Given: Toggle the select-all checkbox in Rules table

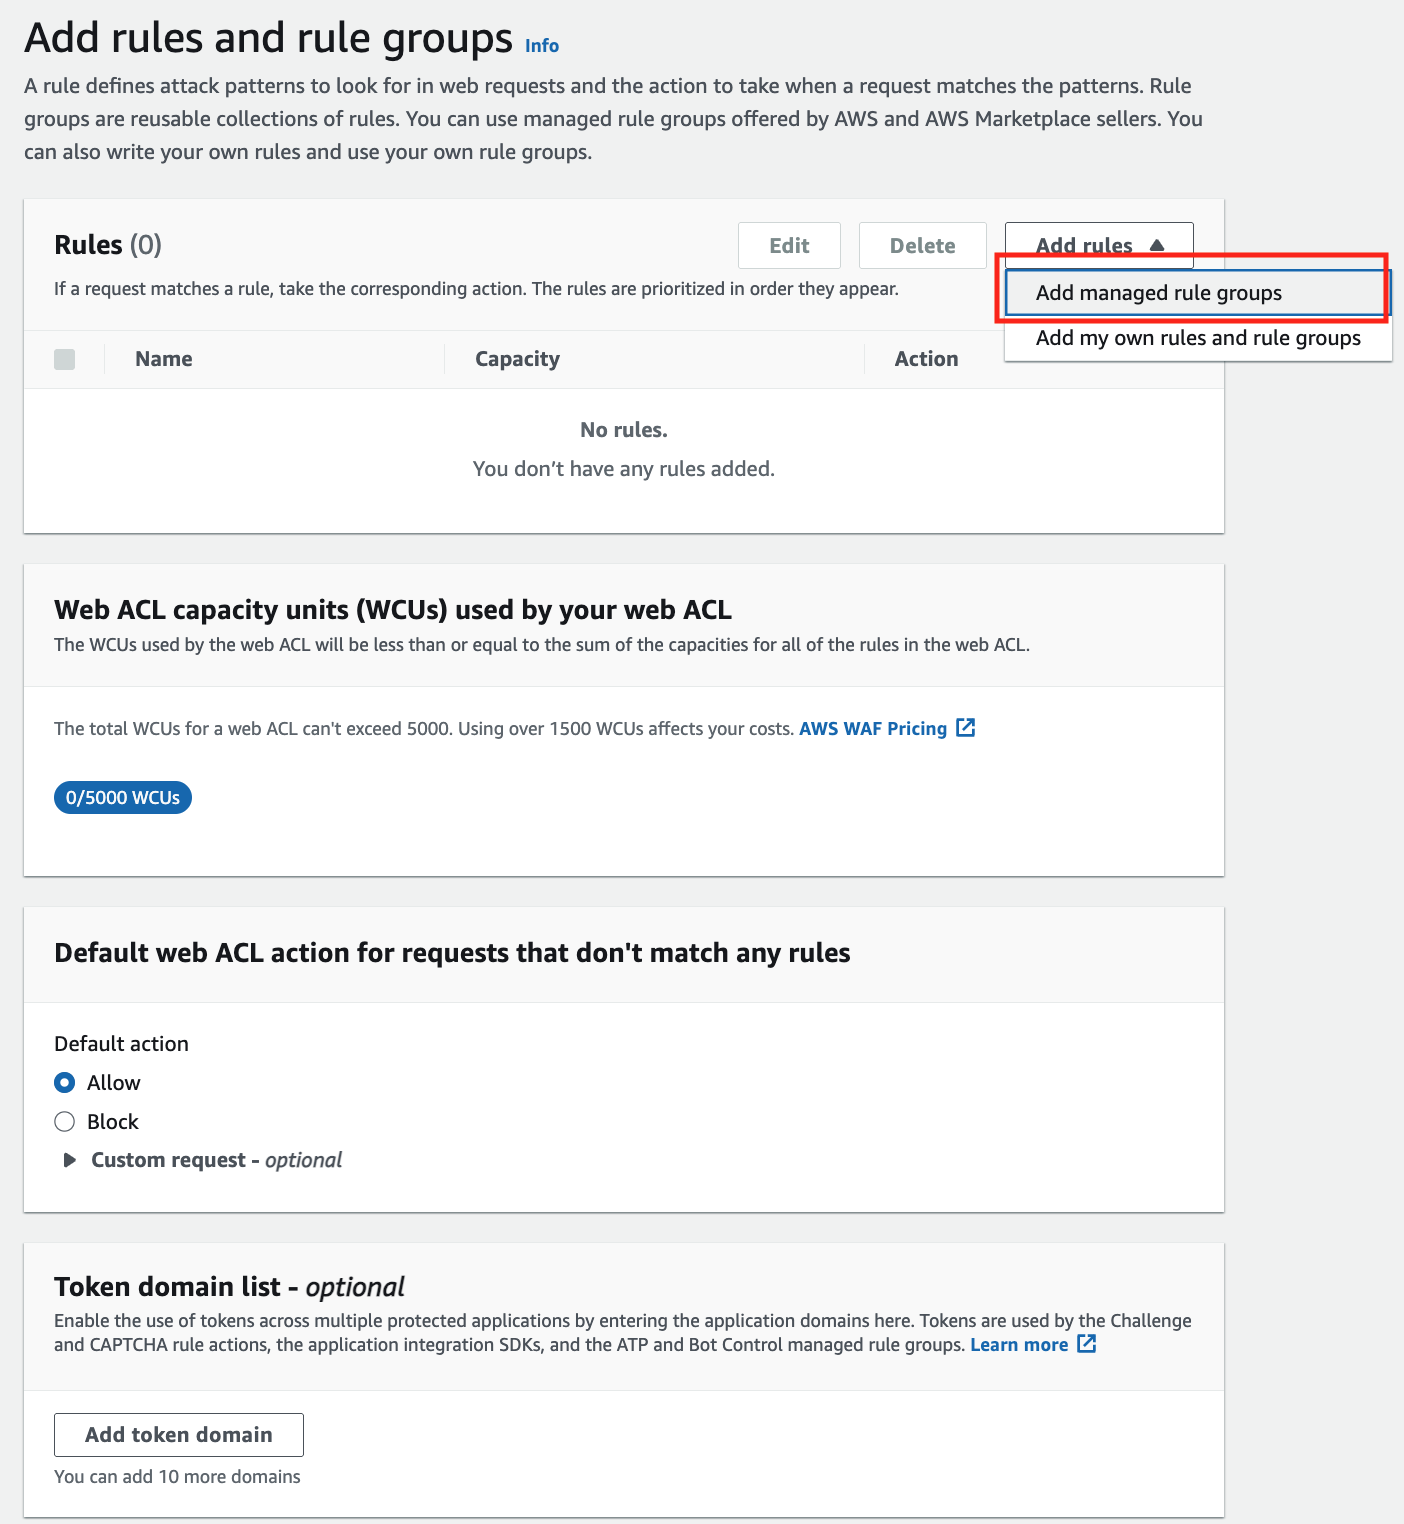Looking at the screenshot, I should 65,359.
